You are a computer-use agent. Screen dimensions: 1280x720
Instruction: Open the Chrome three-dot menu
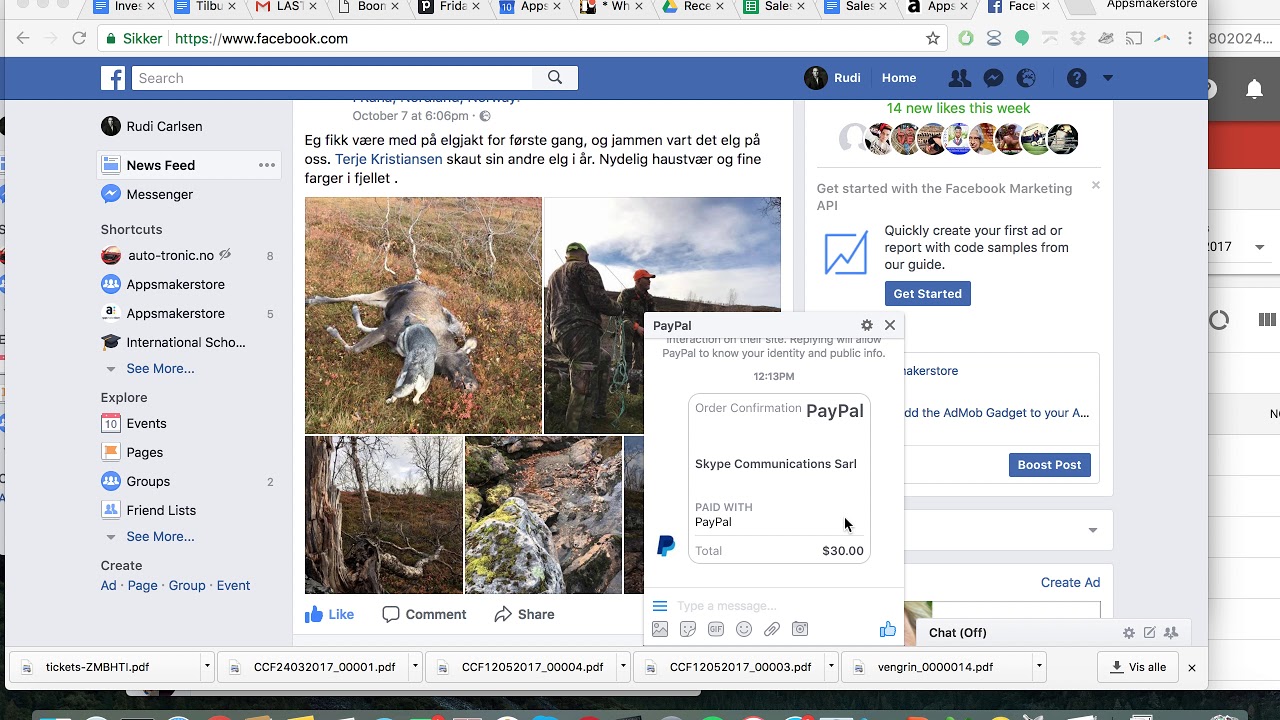[1190, 39]
